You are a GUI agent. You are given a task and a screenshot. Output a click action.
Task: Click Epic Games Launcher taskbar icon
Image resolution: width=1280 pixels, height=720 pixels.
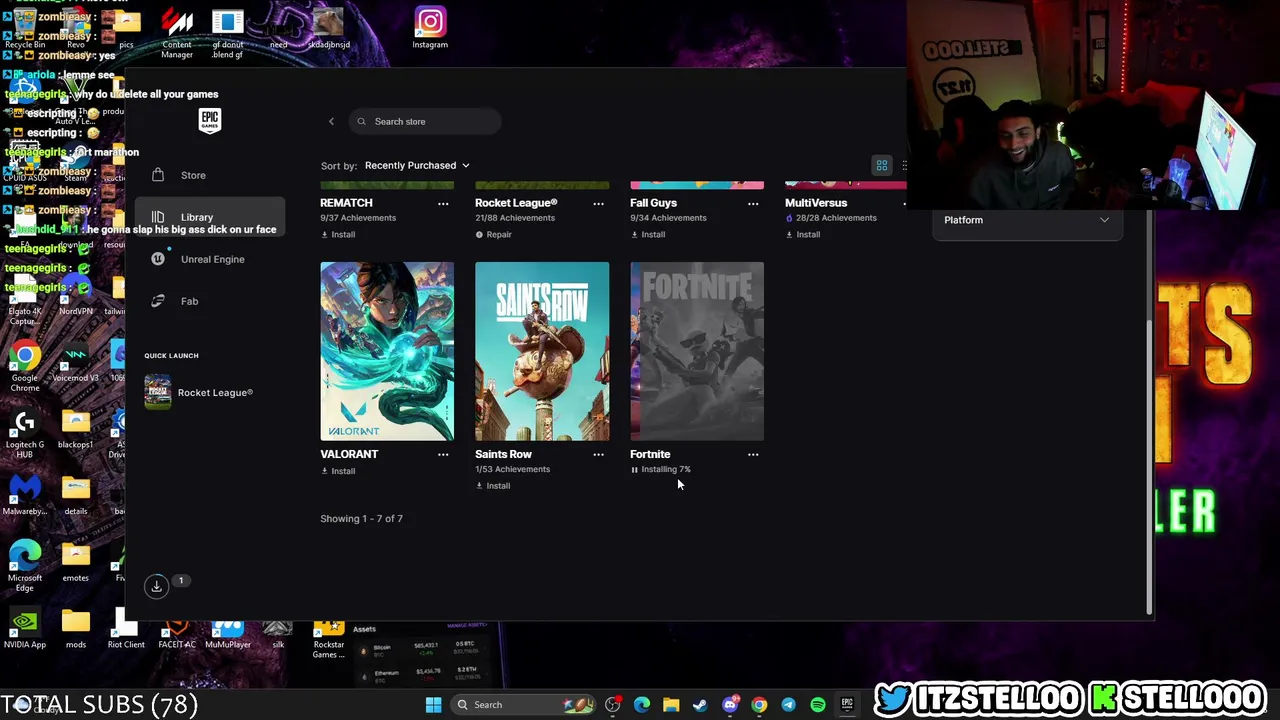[x=847, y=705]
